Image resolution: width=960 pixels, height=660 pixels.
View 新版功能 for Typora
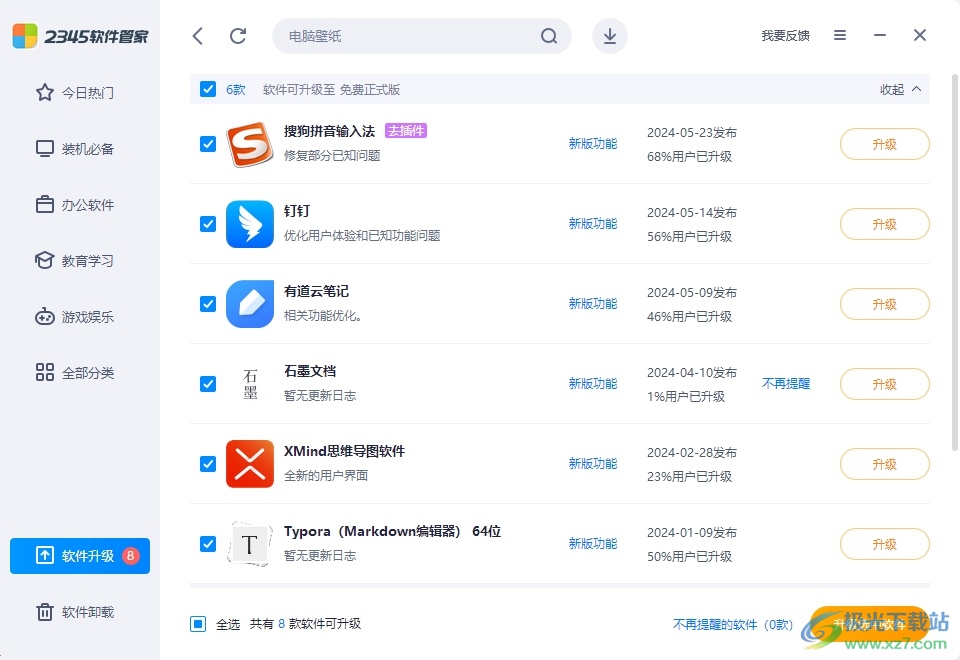click(x=593, y=544)
